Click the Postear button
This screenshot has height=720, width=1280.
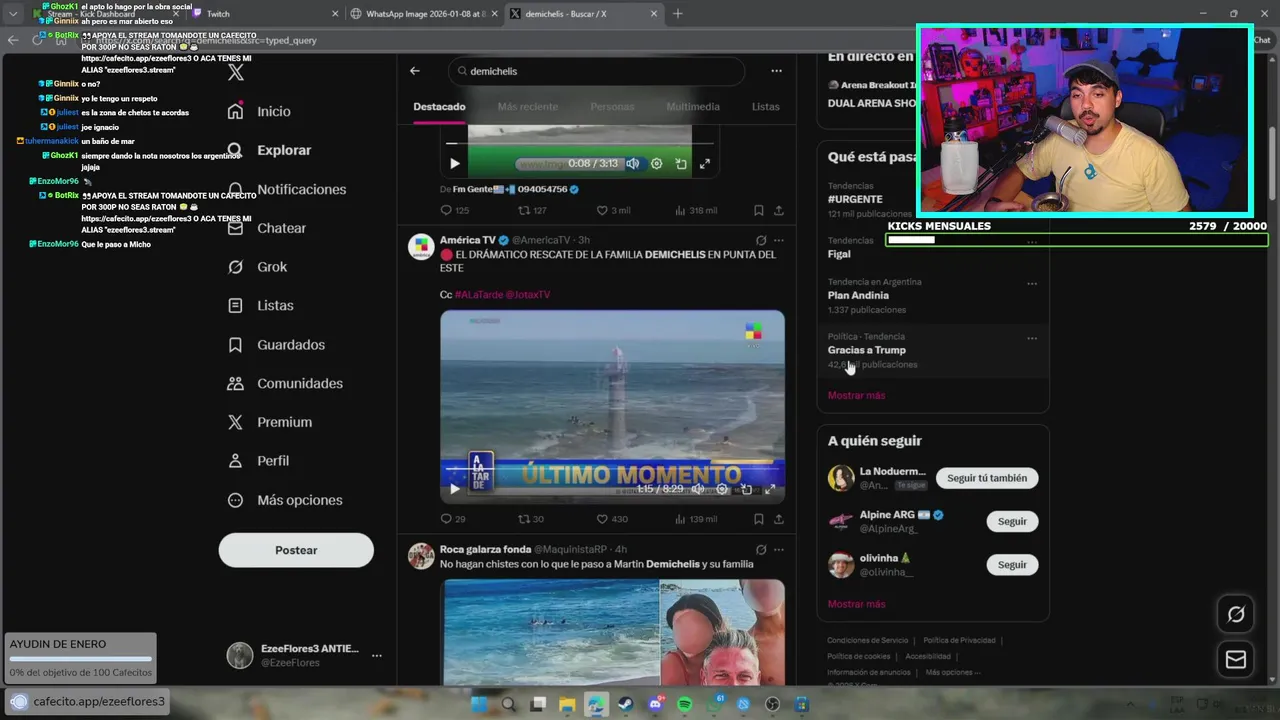point(296,550)
